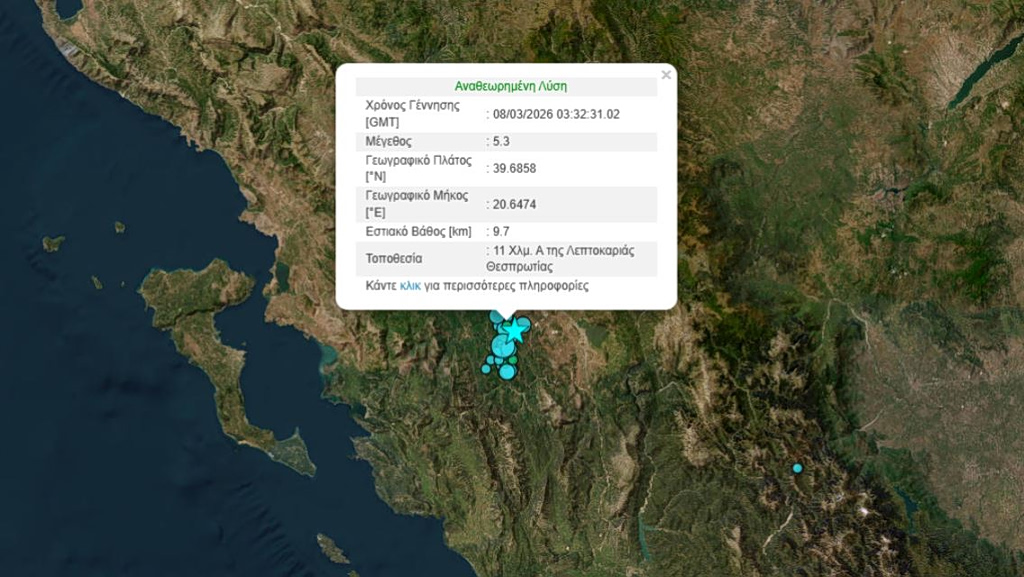The image size is (1024, 577).
Task: Click the "Μέγεθος" row label
Action: pos(389,141)
